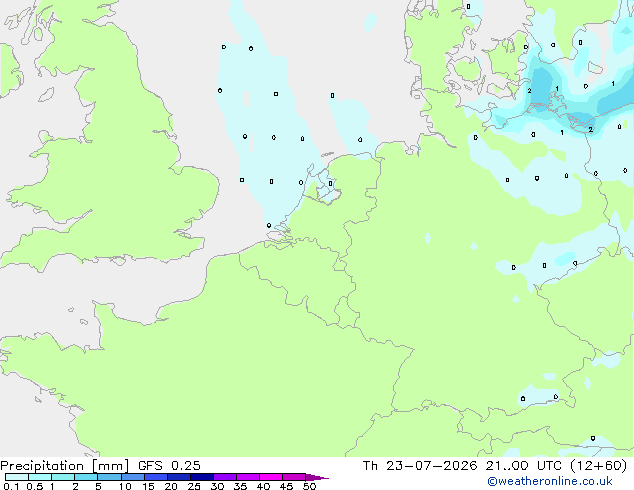Click the '0.1' legend scale number
The height and width of the screenshot is (490, 634).
[11, 486]
